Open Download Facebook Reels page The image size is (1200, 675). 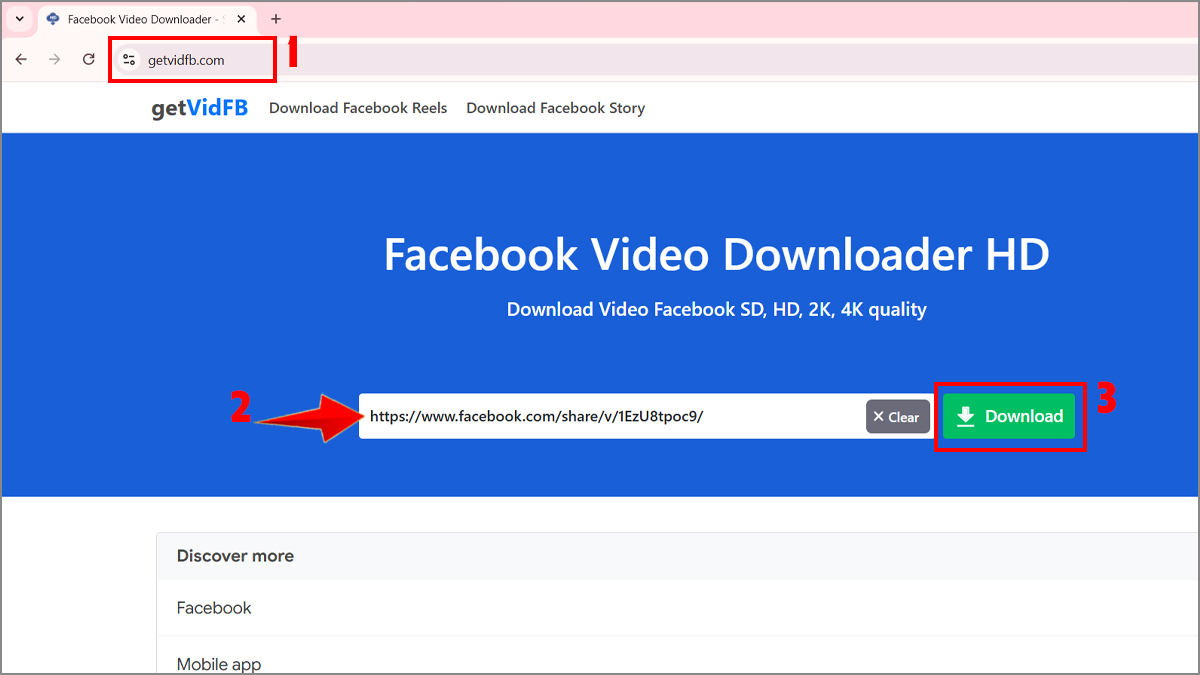point(358,108)
